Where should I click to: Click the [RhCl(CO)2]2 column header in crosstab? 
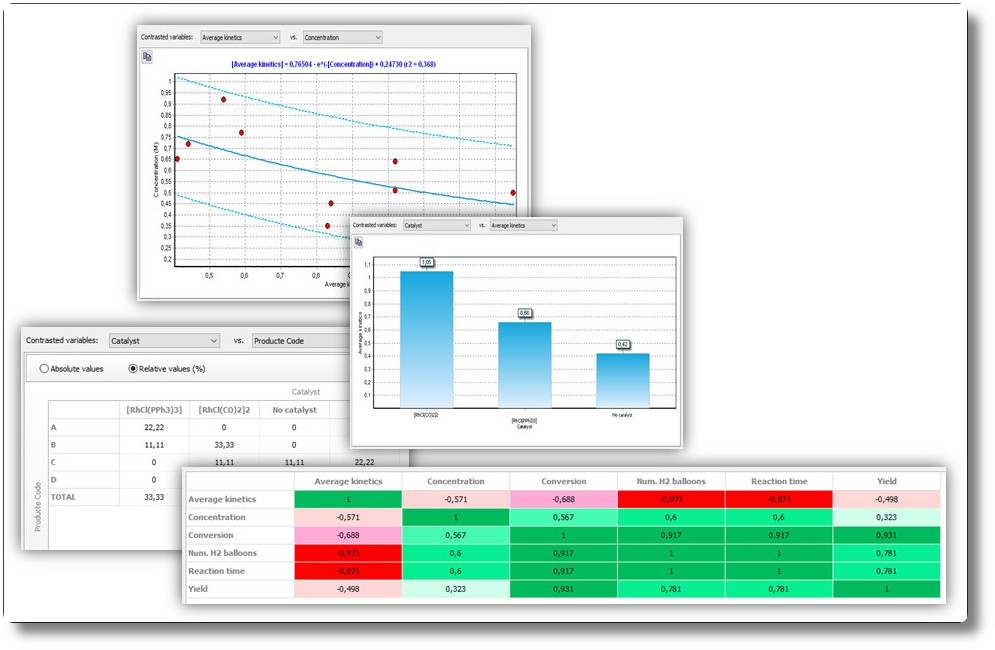[x=224, y=410]
